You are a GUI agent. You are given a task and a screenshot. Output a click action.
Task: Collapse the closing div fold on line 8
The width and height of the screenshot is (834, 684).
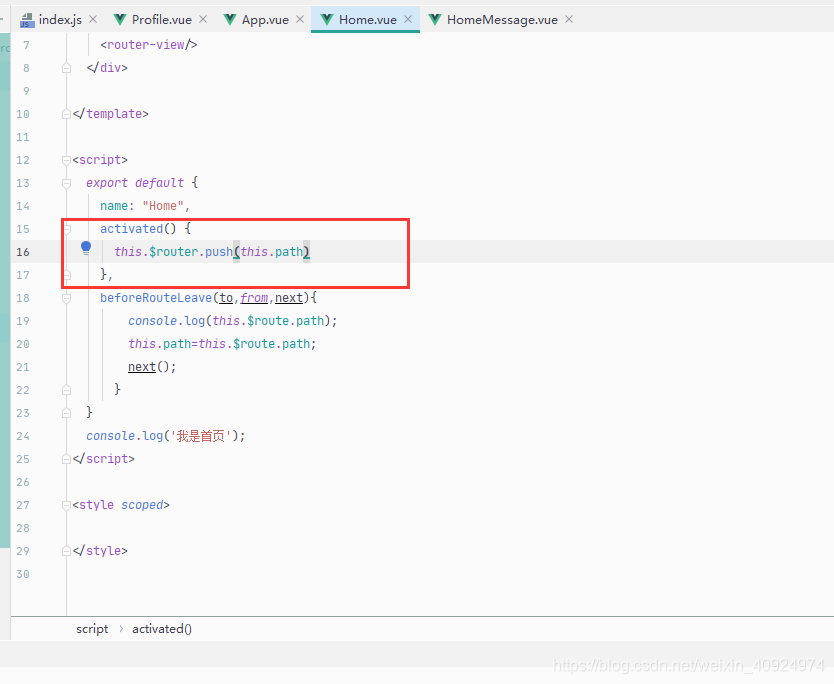coord(66,68)
